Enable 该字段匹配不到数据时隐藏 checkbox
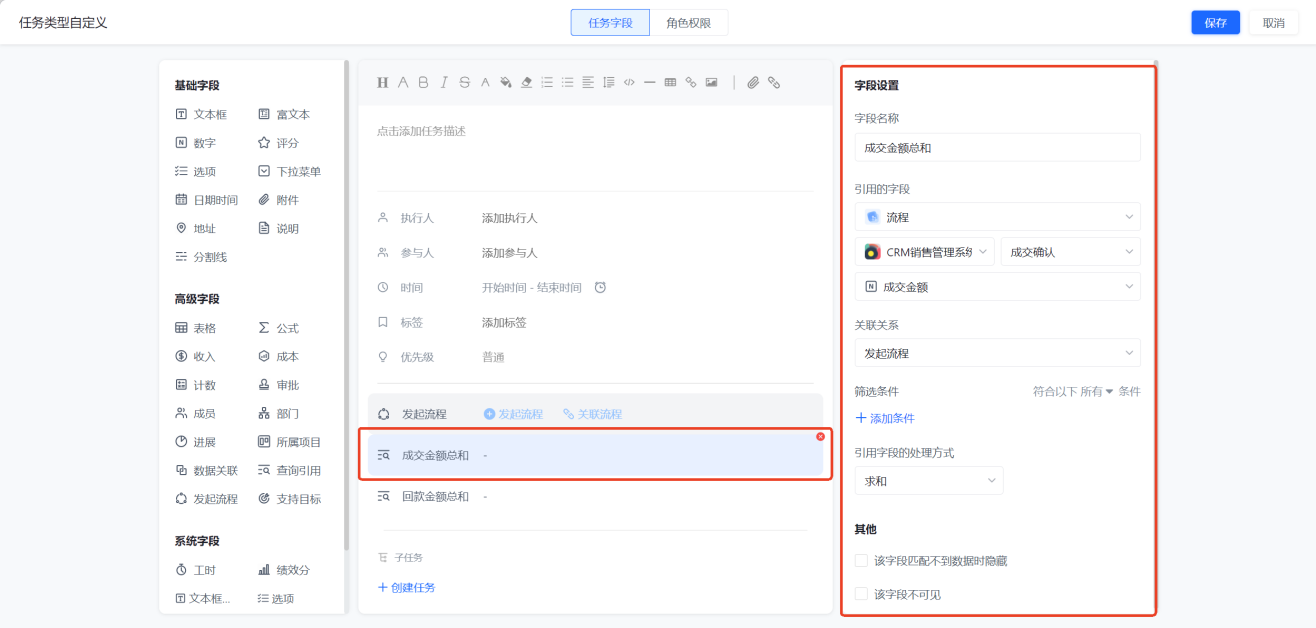The width and height of the screenshot is (1316, 628). (861, 561)
